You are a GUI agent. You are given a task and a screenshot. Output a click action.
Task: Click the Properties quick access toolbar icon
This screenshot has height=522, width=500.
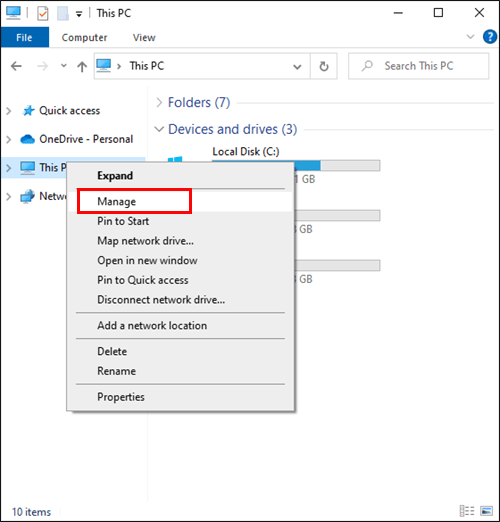point(43,13)
